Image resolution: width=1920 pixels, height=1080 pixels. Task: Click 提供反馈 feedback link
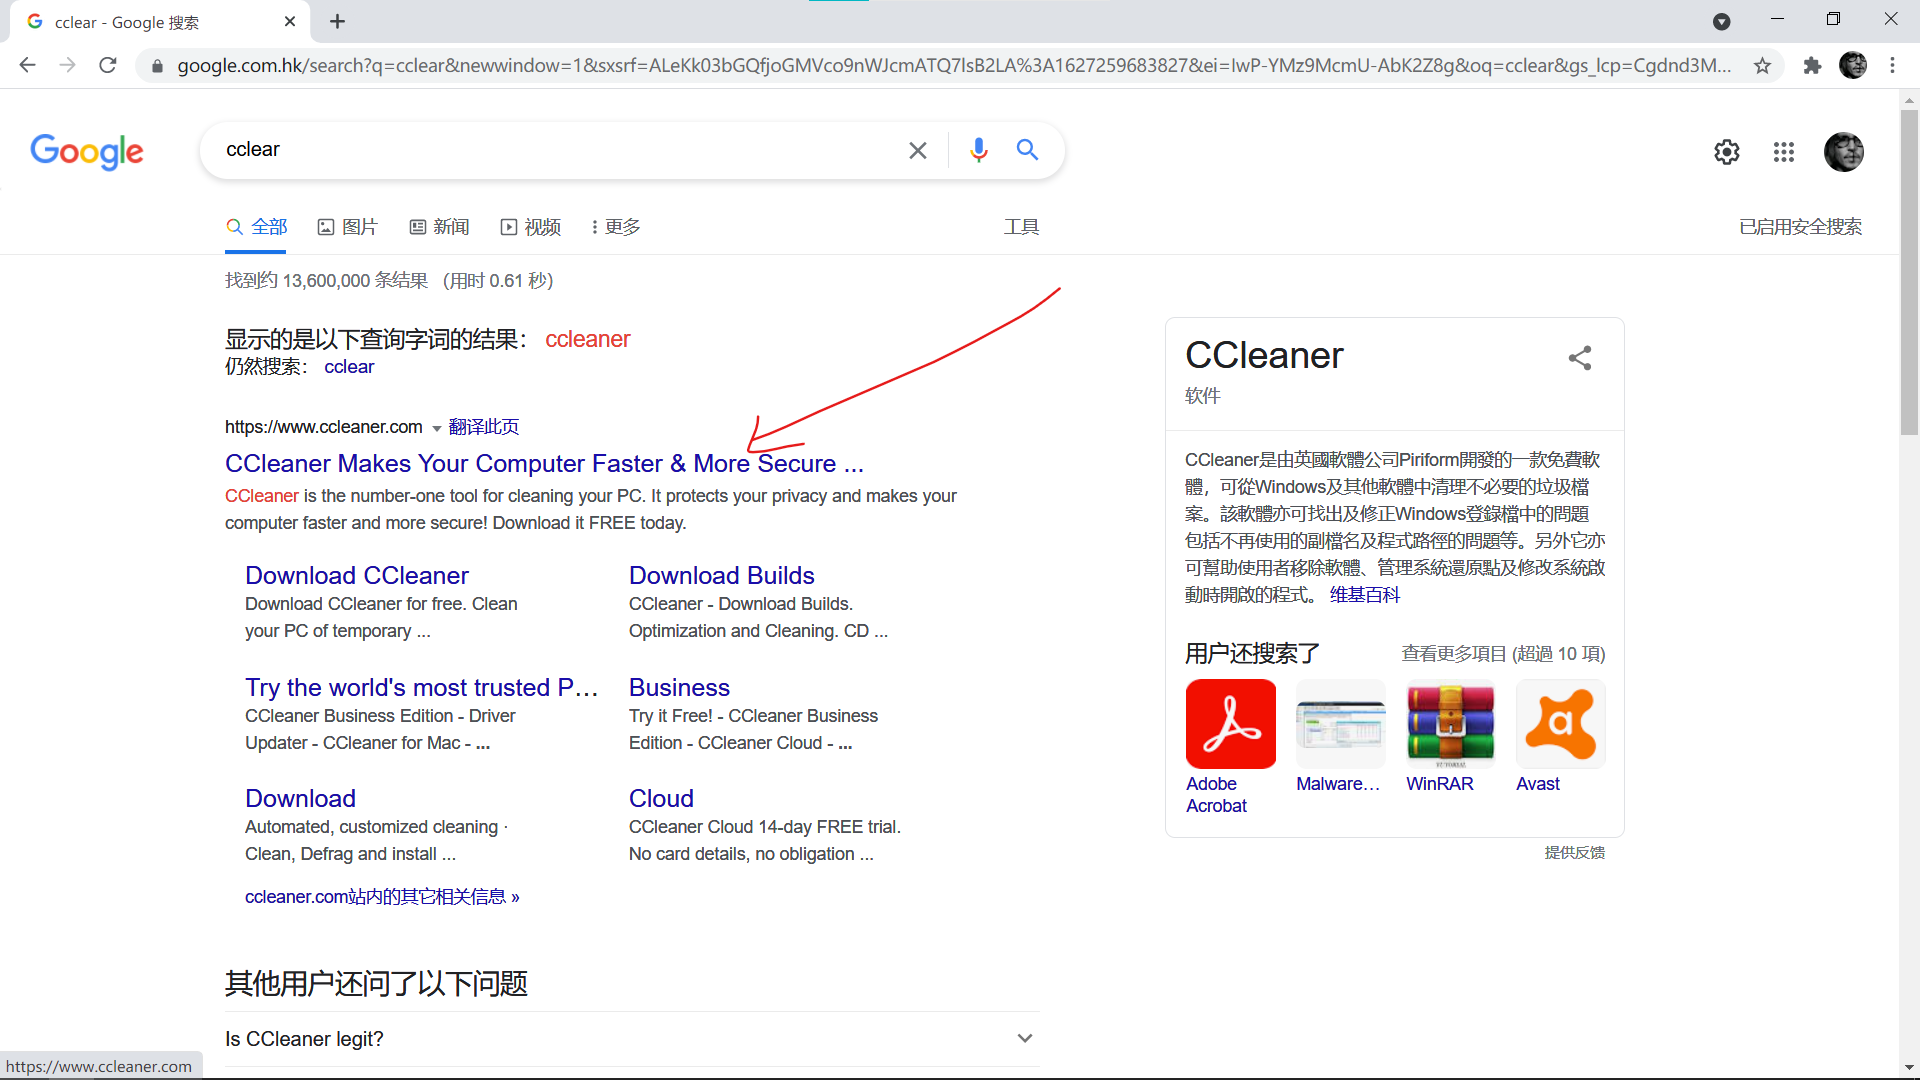(1574, 853)
